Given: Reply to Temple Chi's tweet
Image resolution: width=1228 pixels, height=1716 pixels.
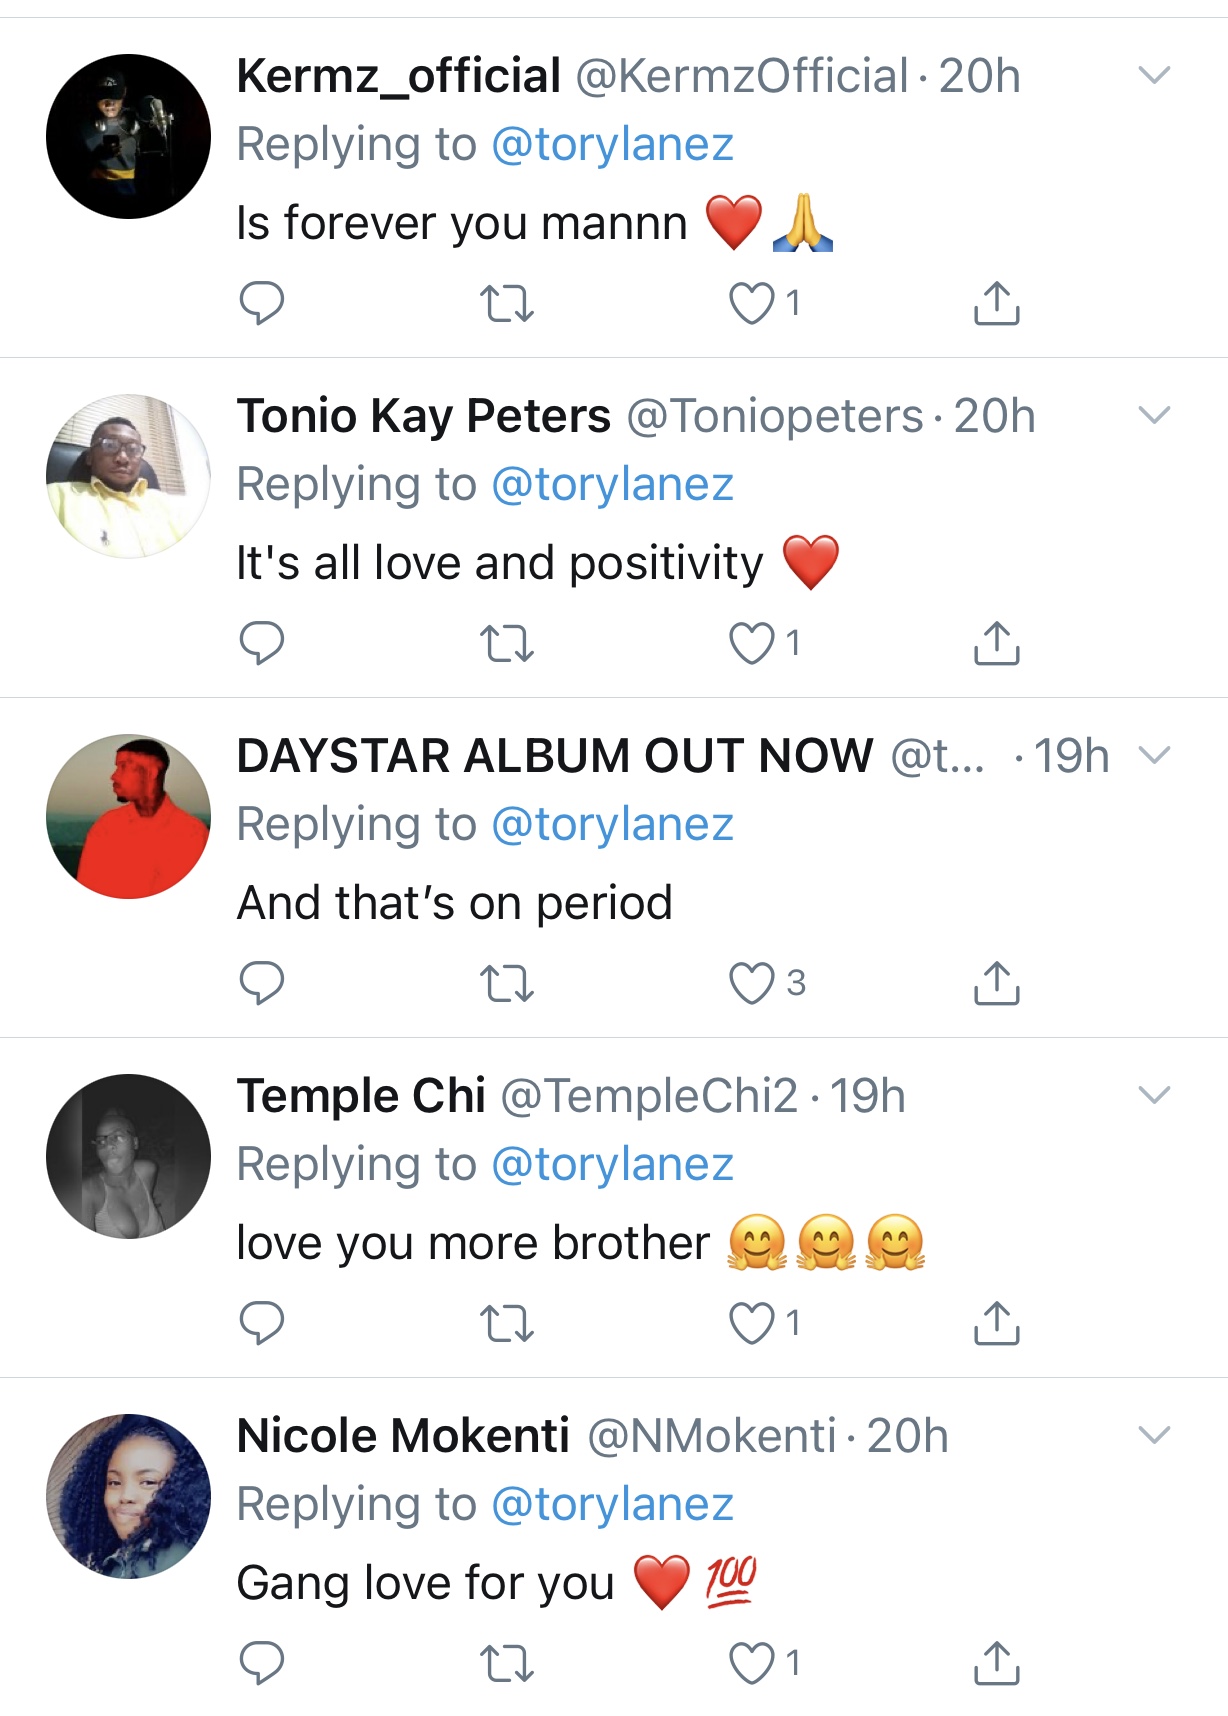Looking at the screenshot, I should pyautogui.click(x=262, y=1327).
